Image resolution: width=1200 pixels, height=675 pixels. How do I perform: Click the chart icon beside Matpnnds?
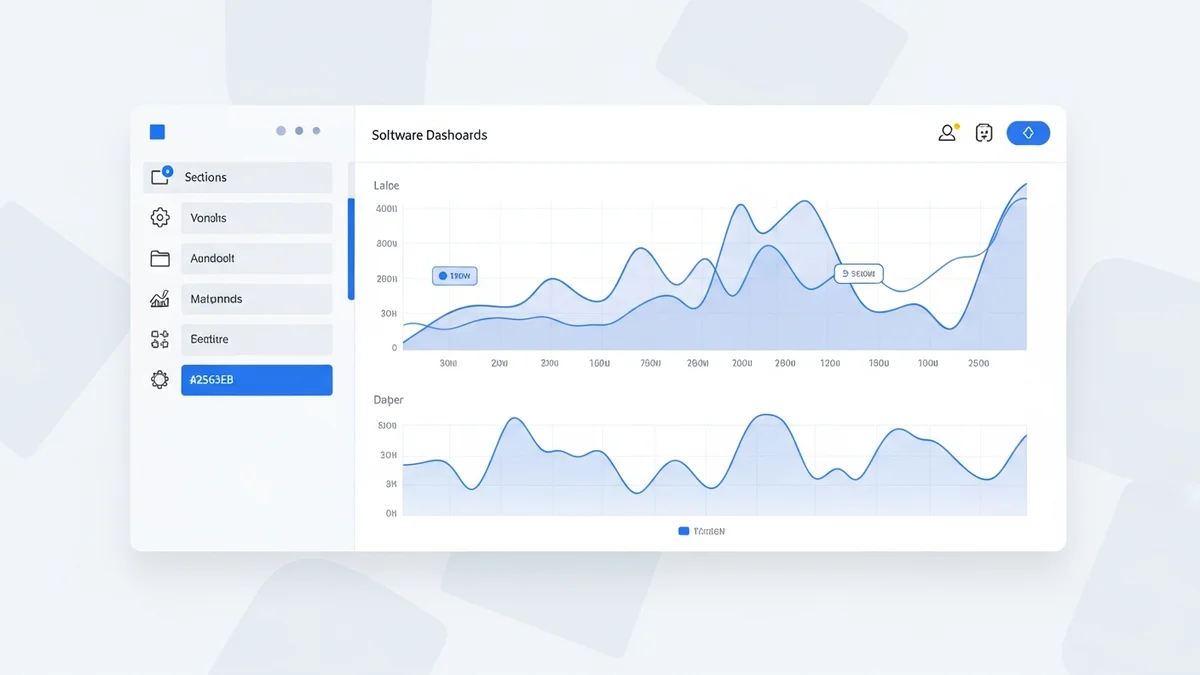pos(160,299)
